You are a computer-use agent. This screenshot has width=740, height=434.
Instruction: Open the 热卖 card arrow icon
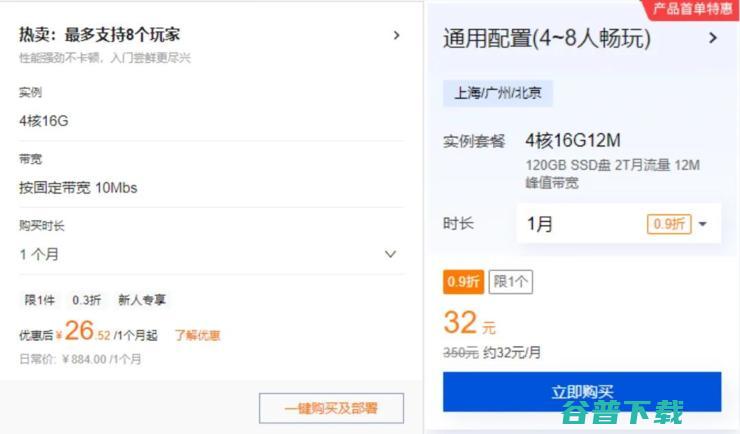396,35
